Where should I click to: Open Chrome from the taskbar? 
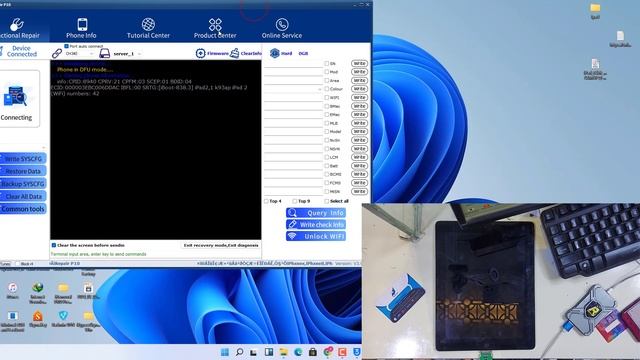328,352
